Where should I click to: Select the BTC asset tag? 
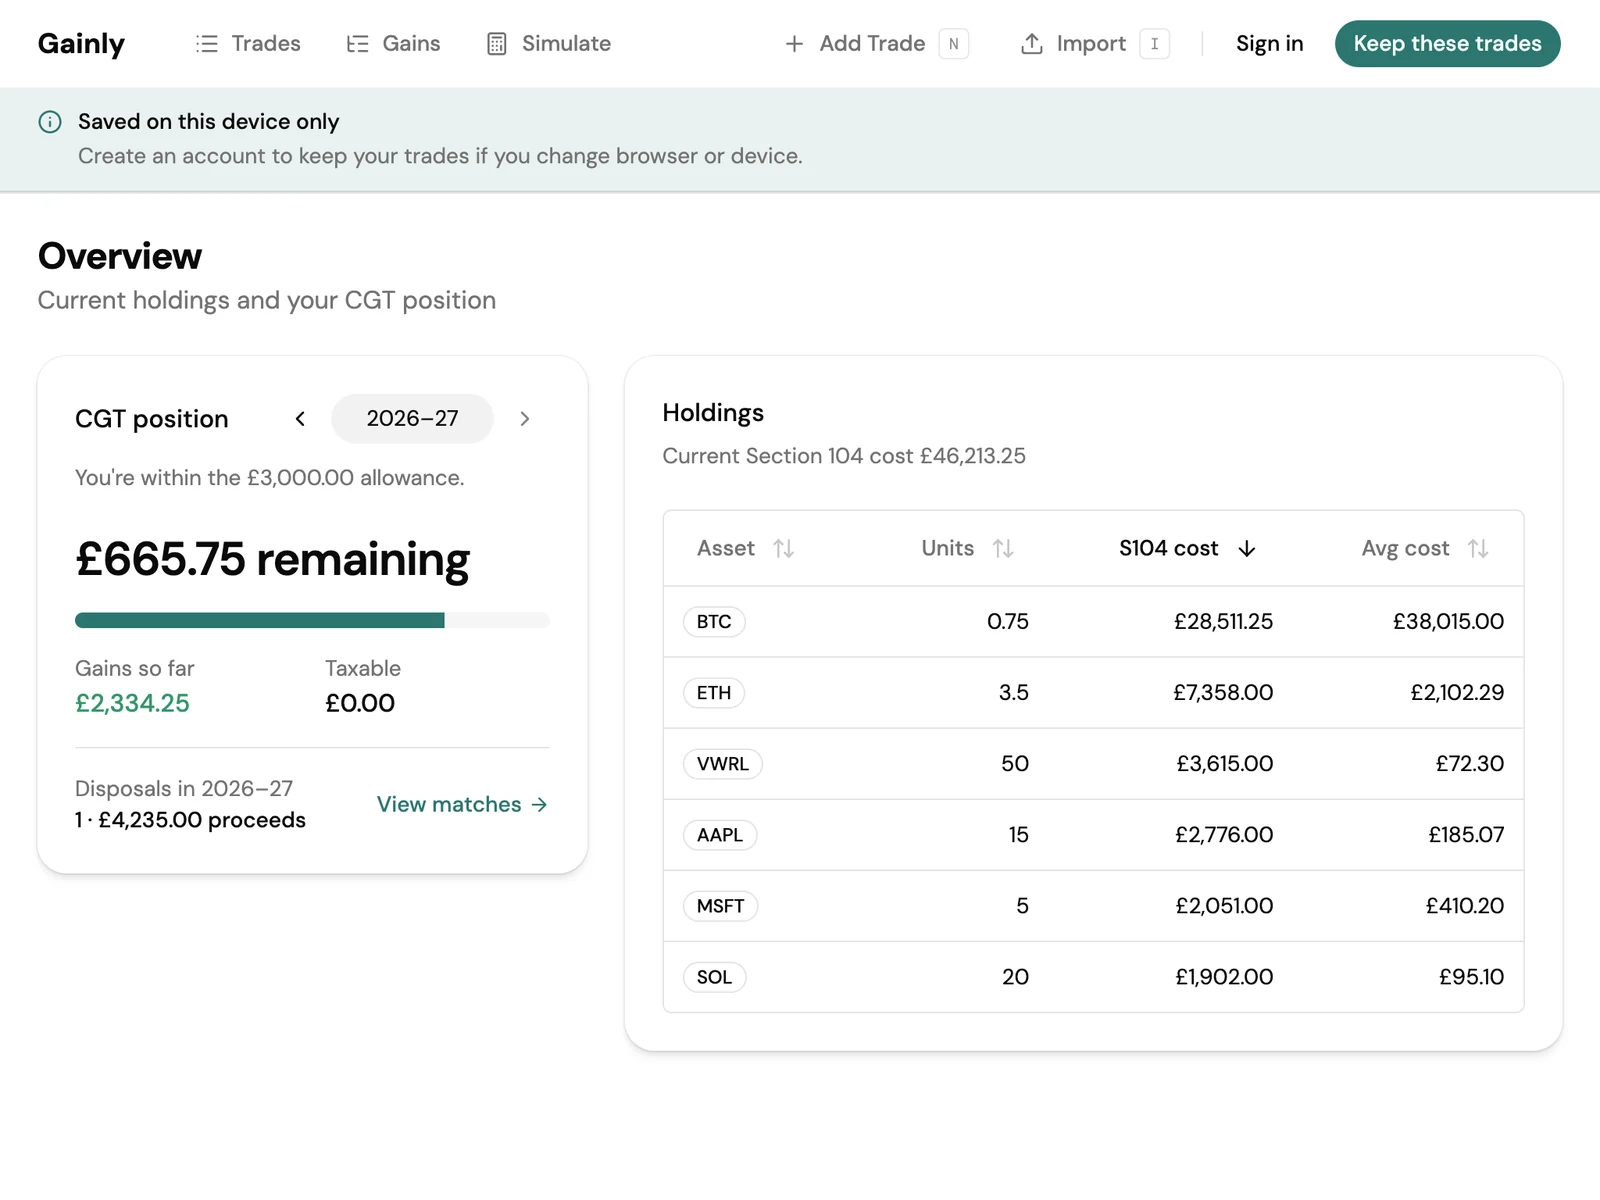(714, 622)
